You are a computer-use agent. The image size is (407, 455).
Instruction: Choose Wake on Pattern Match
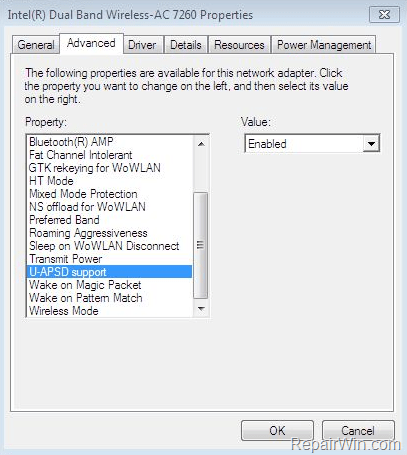click(109, 298)
